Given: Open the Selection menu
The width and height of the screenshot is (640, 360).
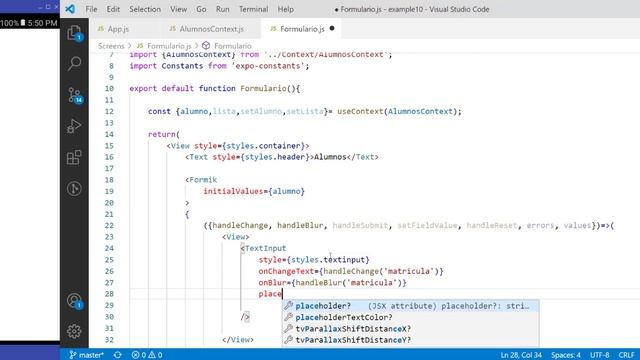Looking at the screenshot, I should tap(145, 9).
